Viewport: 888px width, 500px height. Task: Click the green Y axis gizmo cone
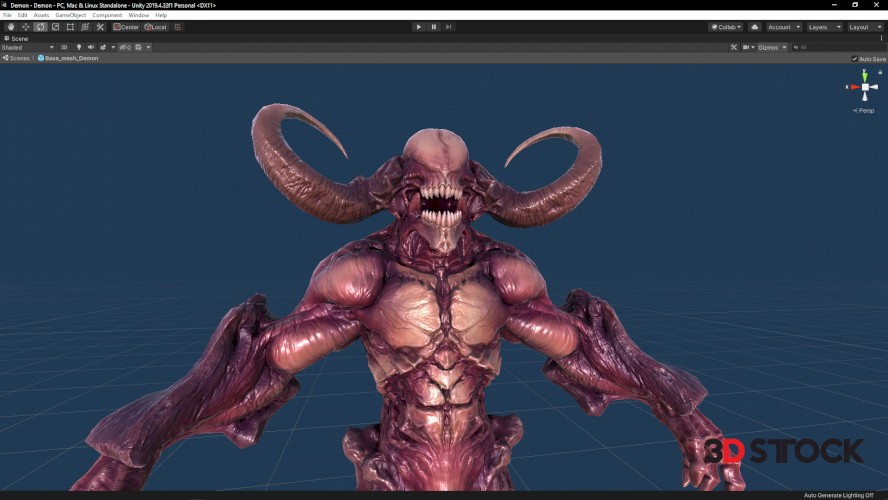[x=865, y=75]
